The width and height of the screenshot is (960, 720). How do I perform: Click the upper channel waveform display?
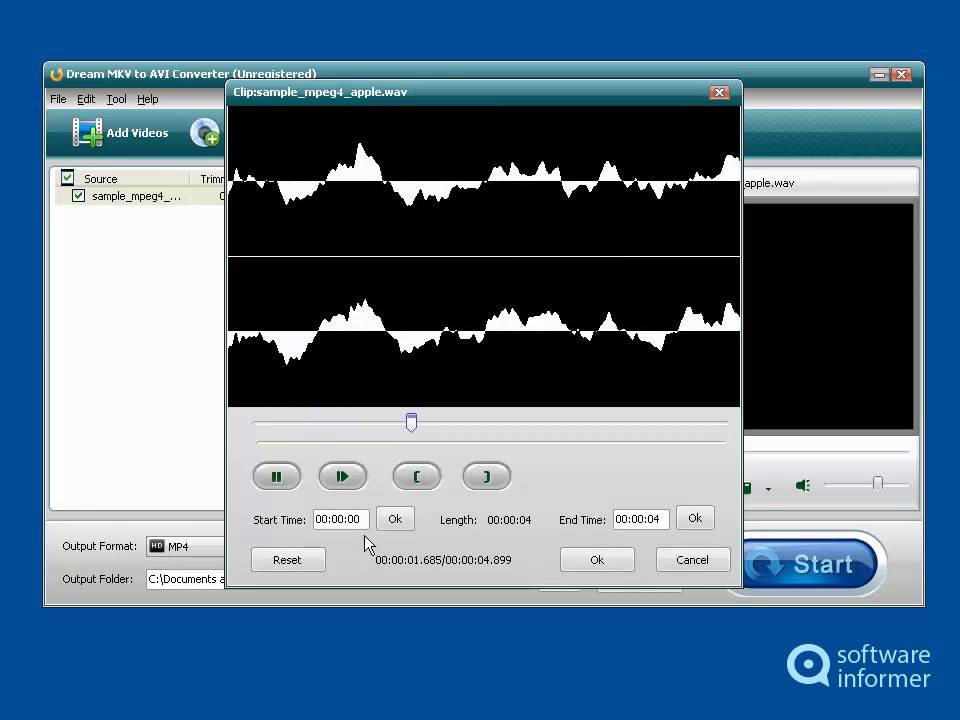[x=484, y=181]
